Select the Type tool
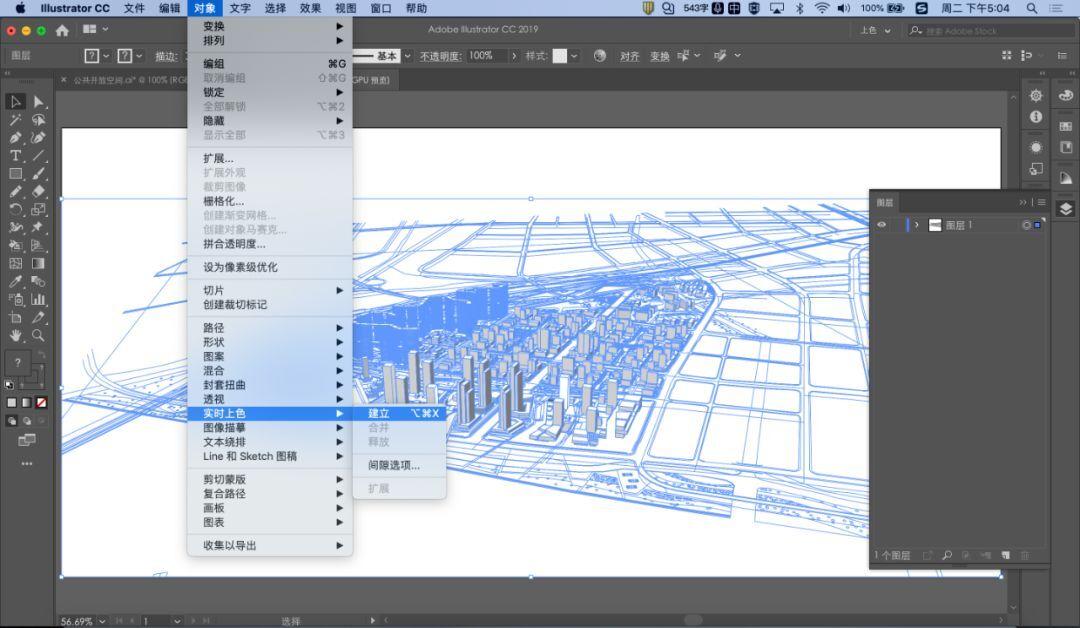 pyautogui.click(x=16, y=156)
